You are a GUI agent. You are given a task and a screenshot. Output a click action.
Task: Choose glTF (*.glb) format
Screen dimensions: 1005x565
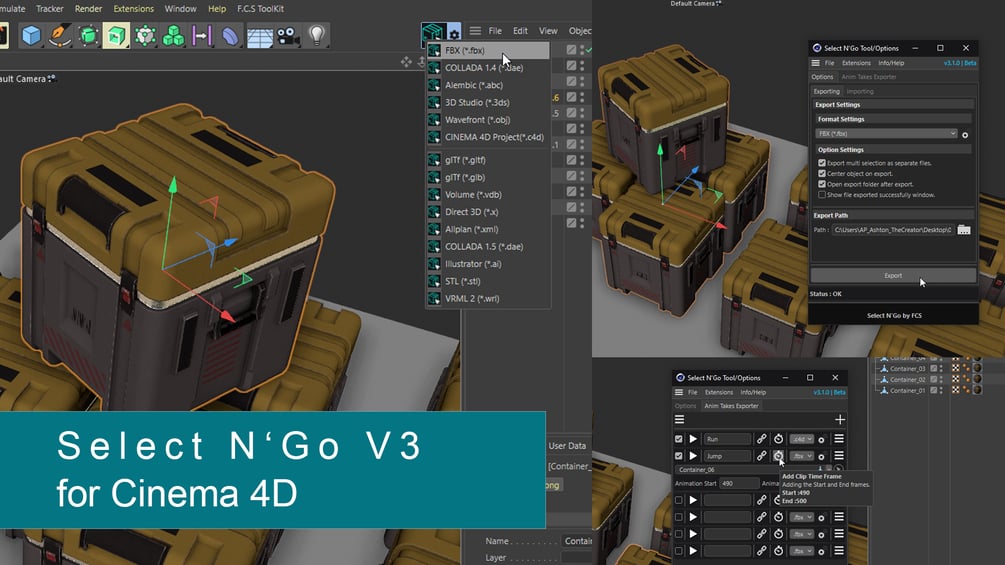pos(488,177)
